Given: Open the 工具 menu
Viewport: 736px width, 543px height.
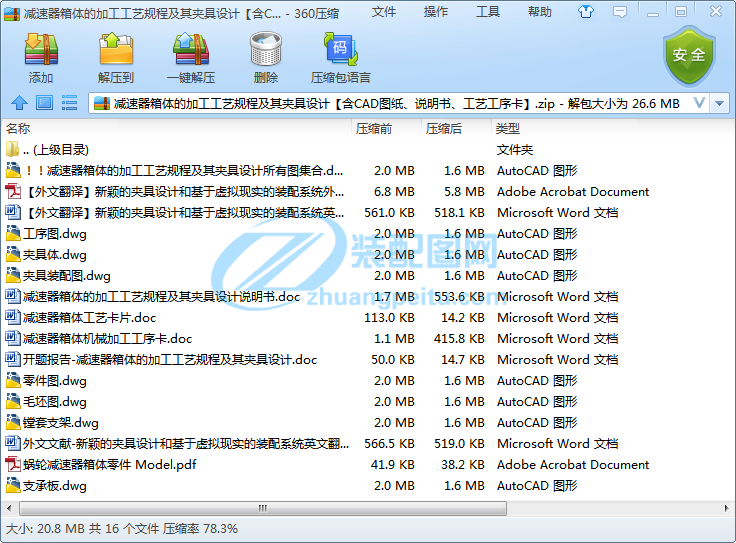Looking at the screenshot, I should coord(488,12).
